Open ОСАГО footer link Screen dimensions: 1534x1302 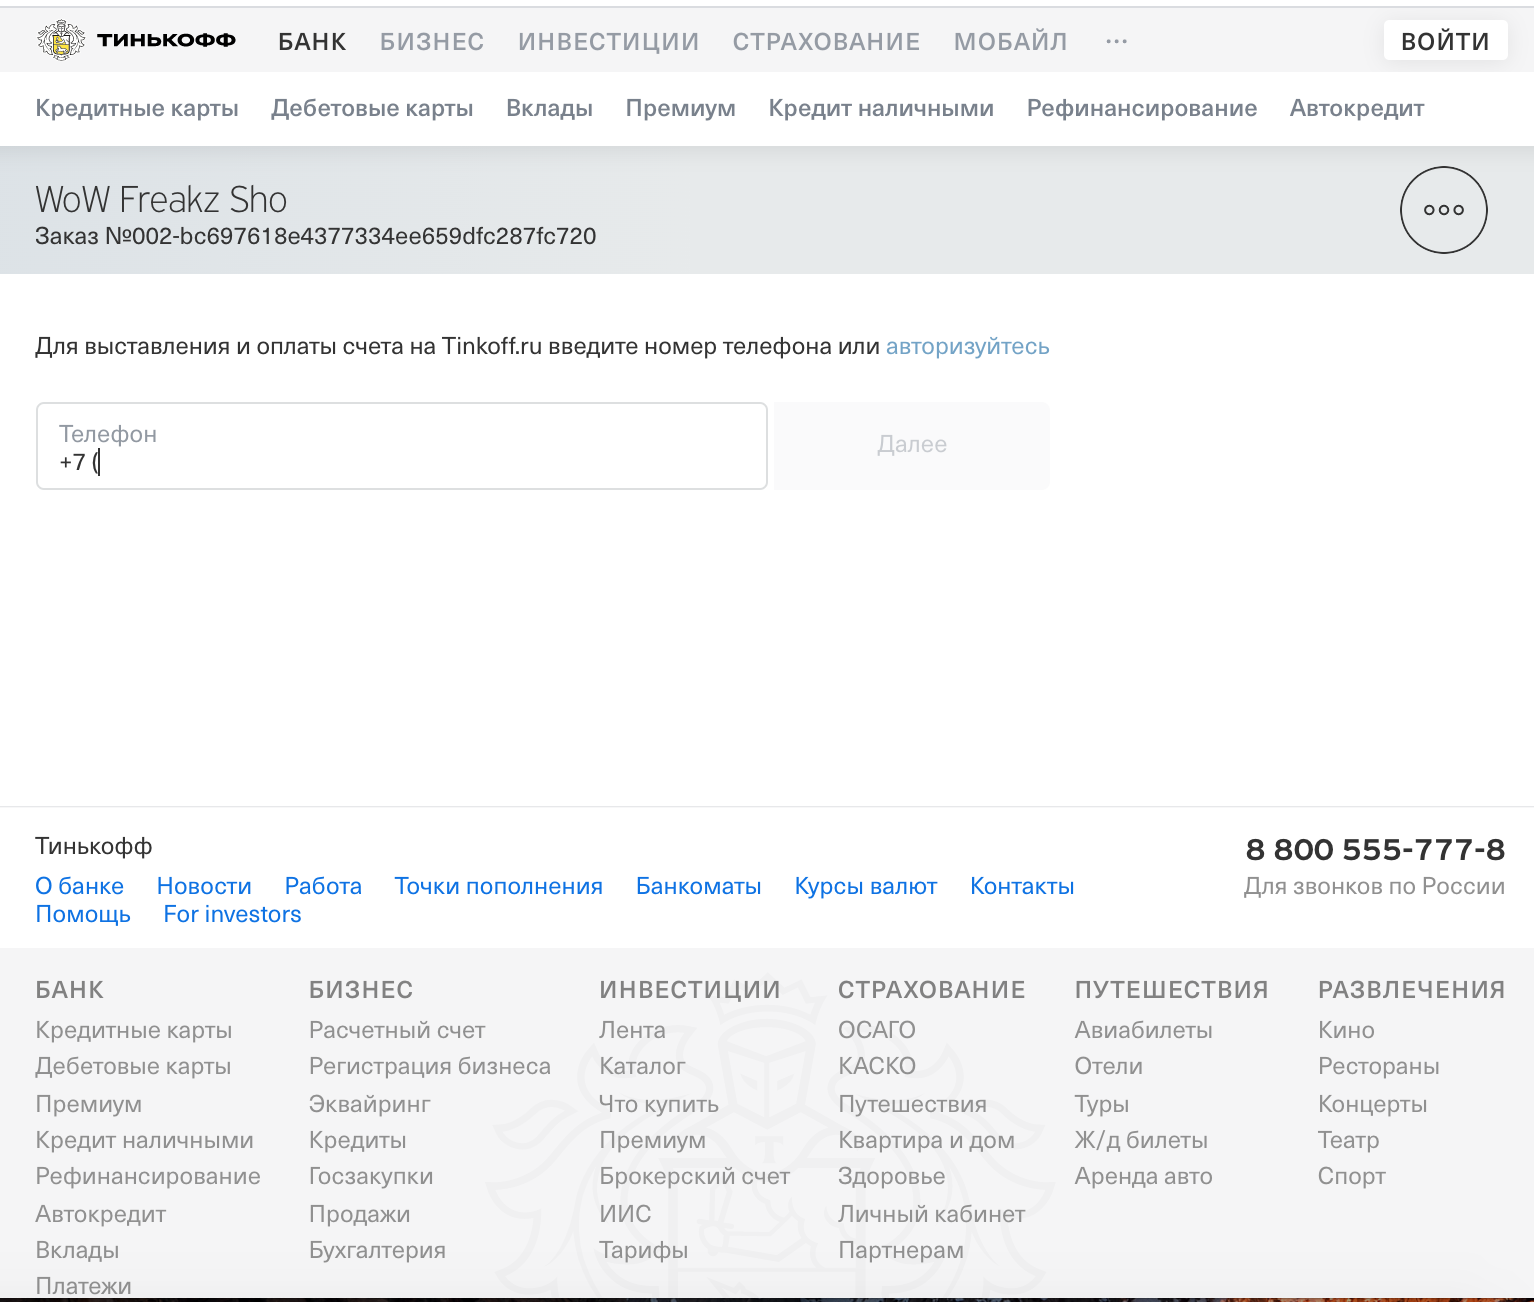[877, 1030]
